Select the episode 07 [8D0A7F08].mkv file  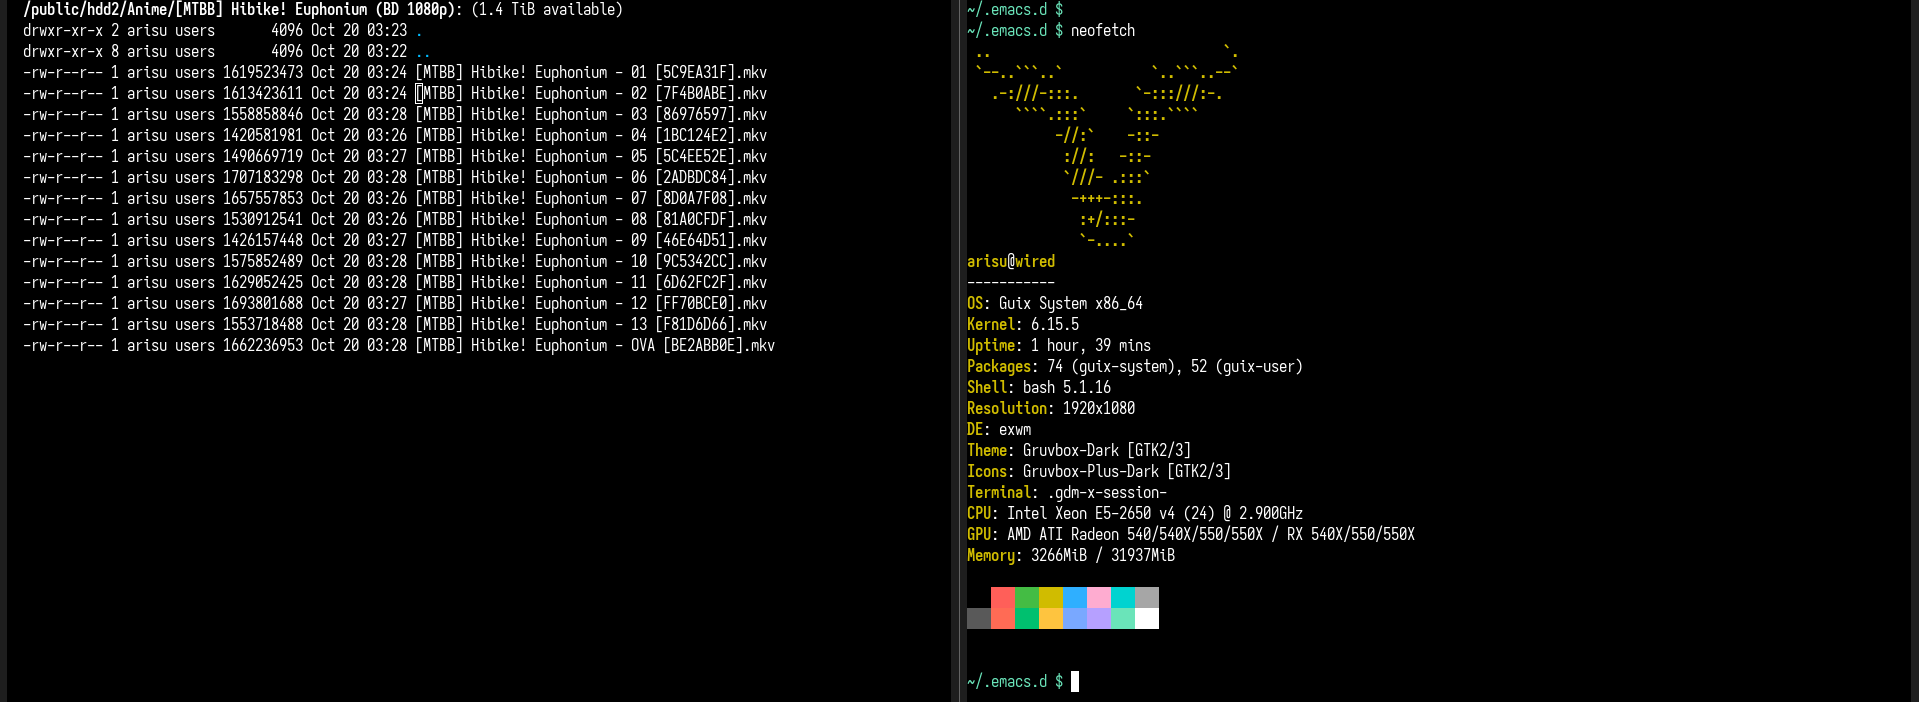coord(591,198)
